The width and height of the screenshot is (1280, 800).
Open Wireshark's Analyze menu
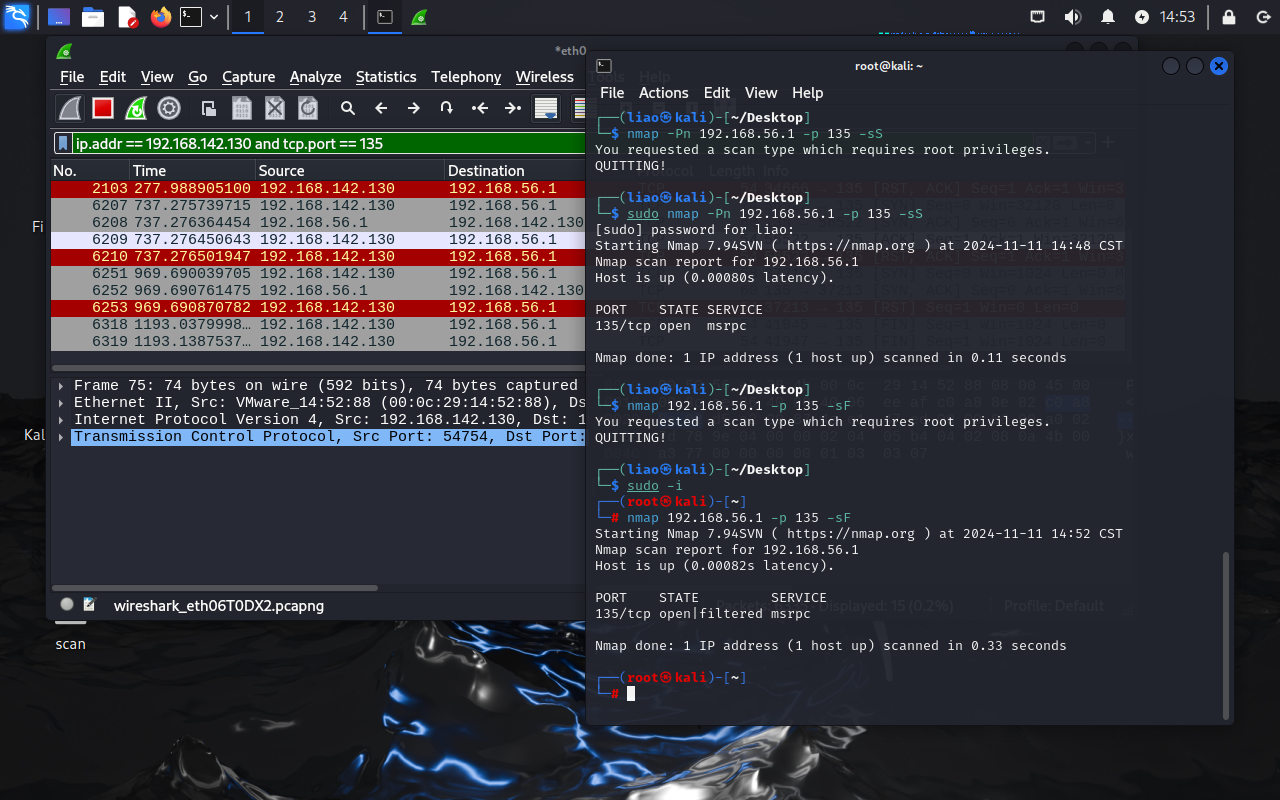pyautogui.click(x=315, y=77)
